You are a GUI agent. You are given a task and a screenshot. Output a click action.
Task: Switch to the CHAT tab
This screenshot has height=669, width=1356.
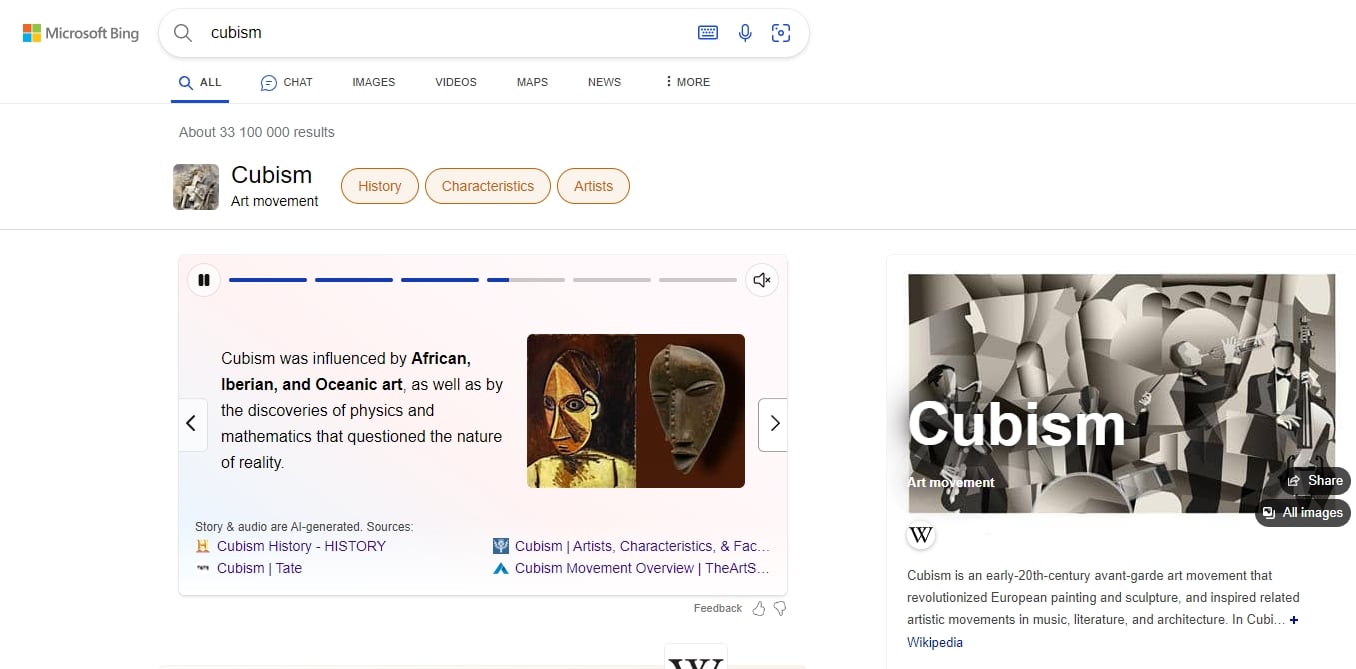[x=286, y=82]
